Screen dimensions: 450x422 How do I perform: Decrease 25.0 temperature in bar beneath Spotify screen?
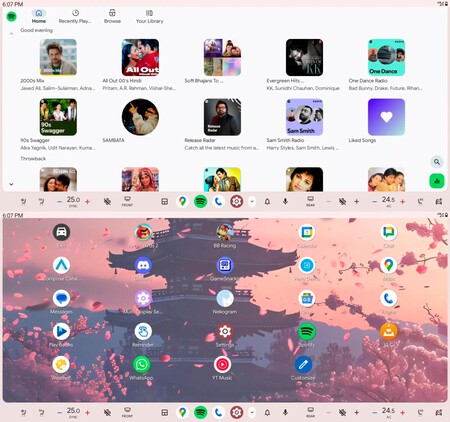[59, 202]
